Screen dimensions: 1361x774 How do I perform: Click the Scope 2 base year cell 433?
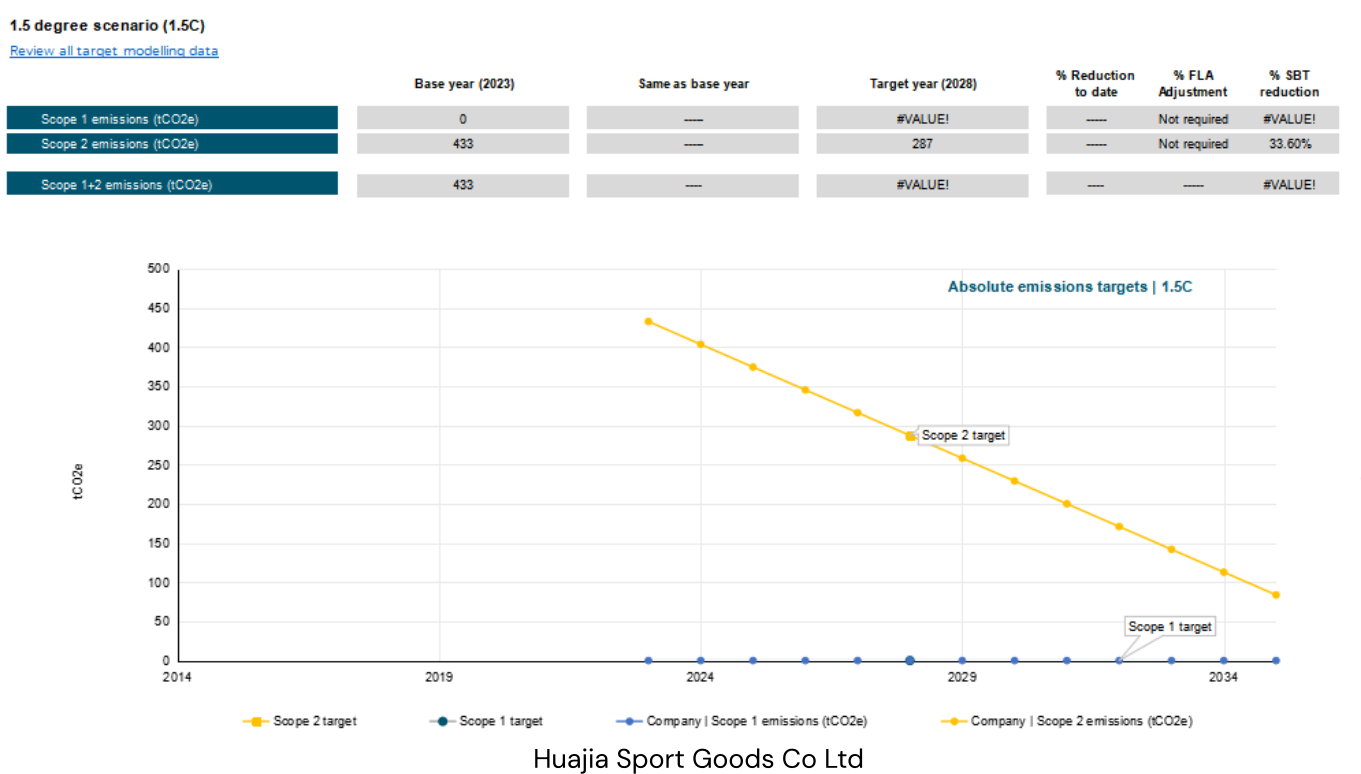tap(463, 144)
